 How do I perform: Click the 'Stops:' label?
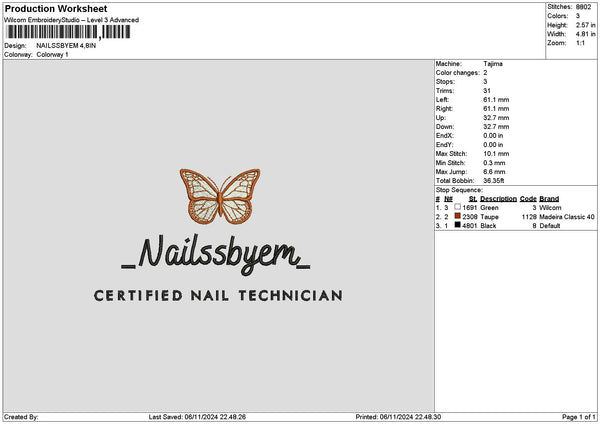(x=445, y=82)
